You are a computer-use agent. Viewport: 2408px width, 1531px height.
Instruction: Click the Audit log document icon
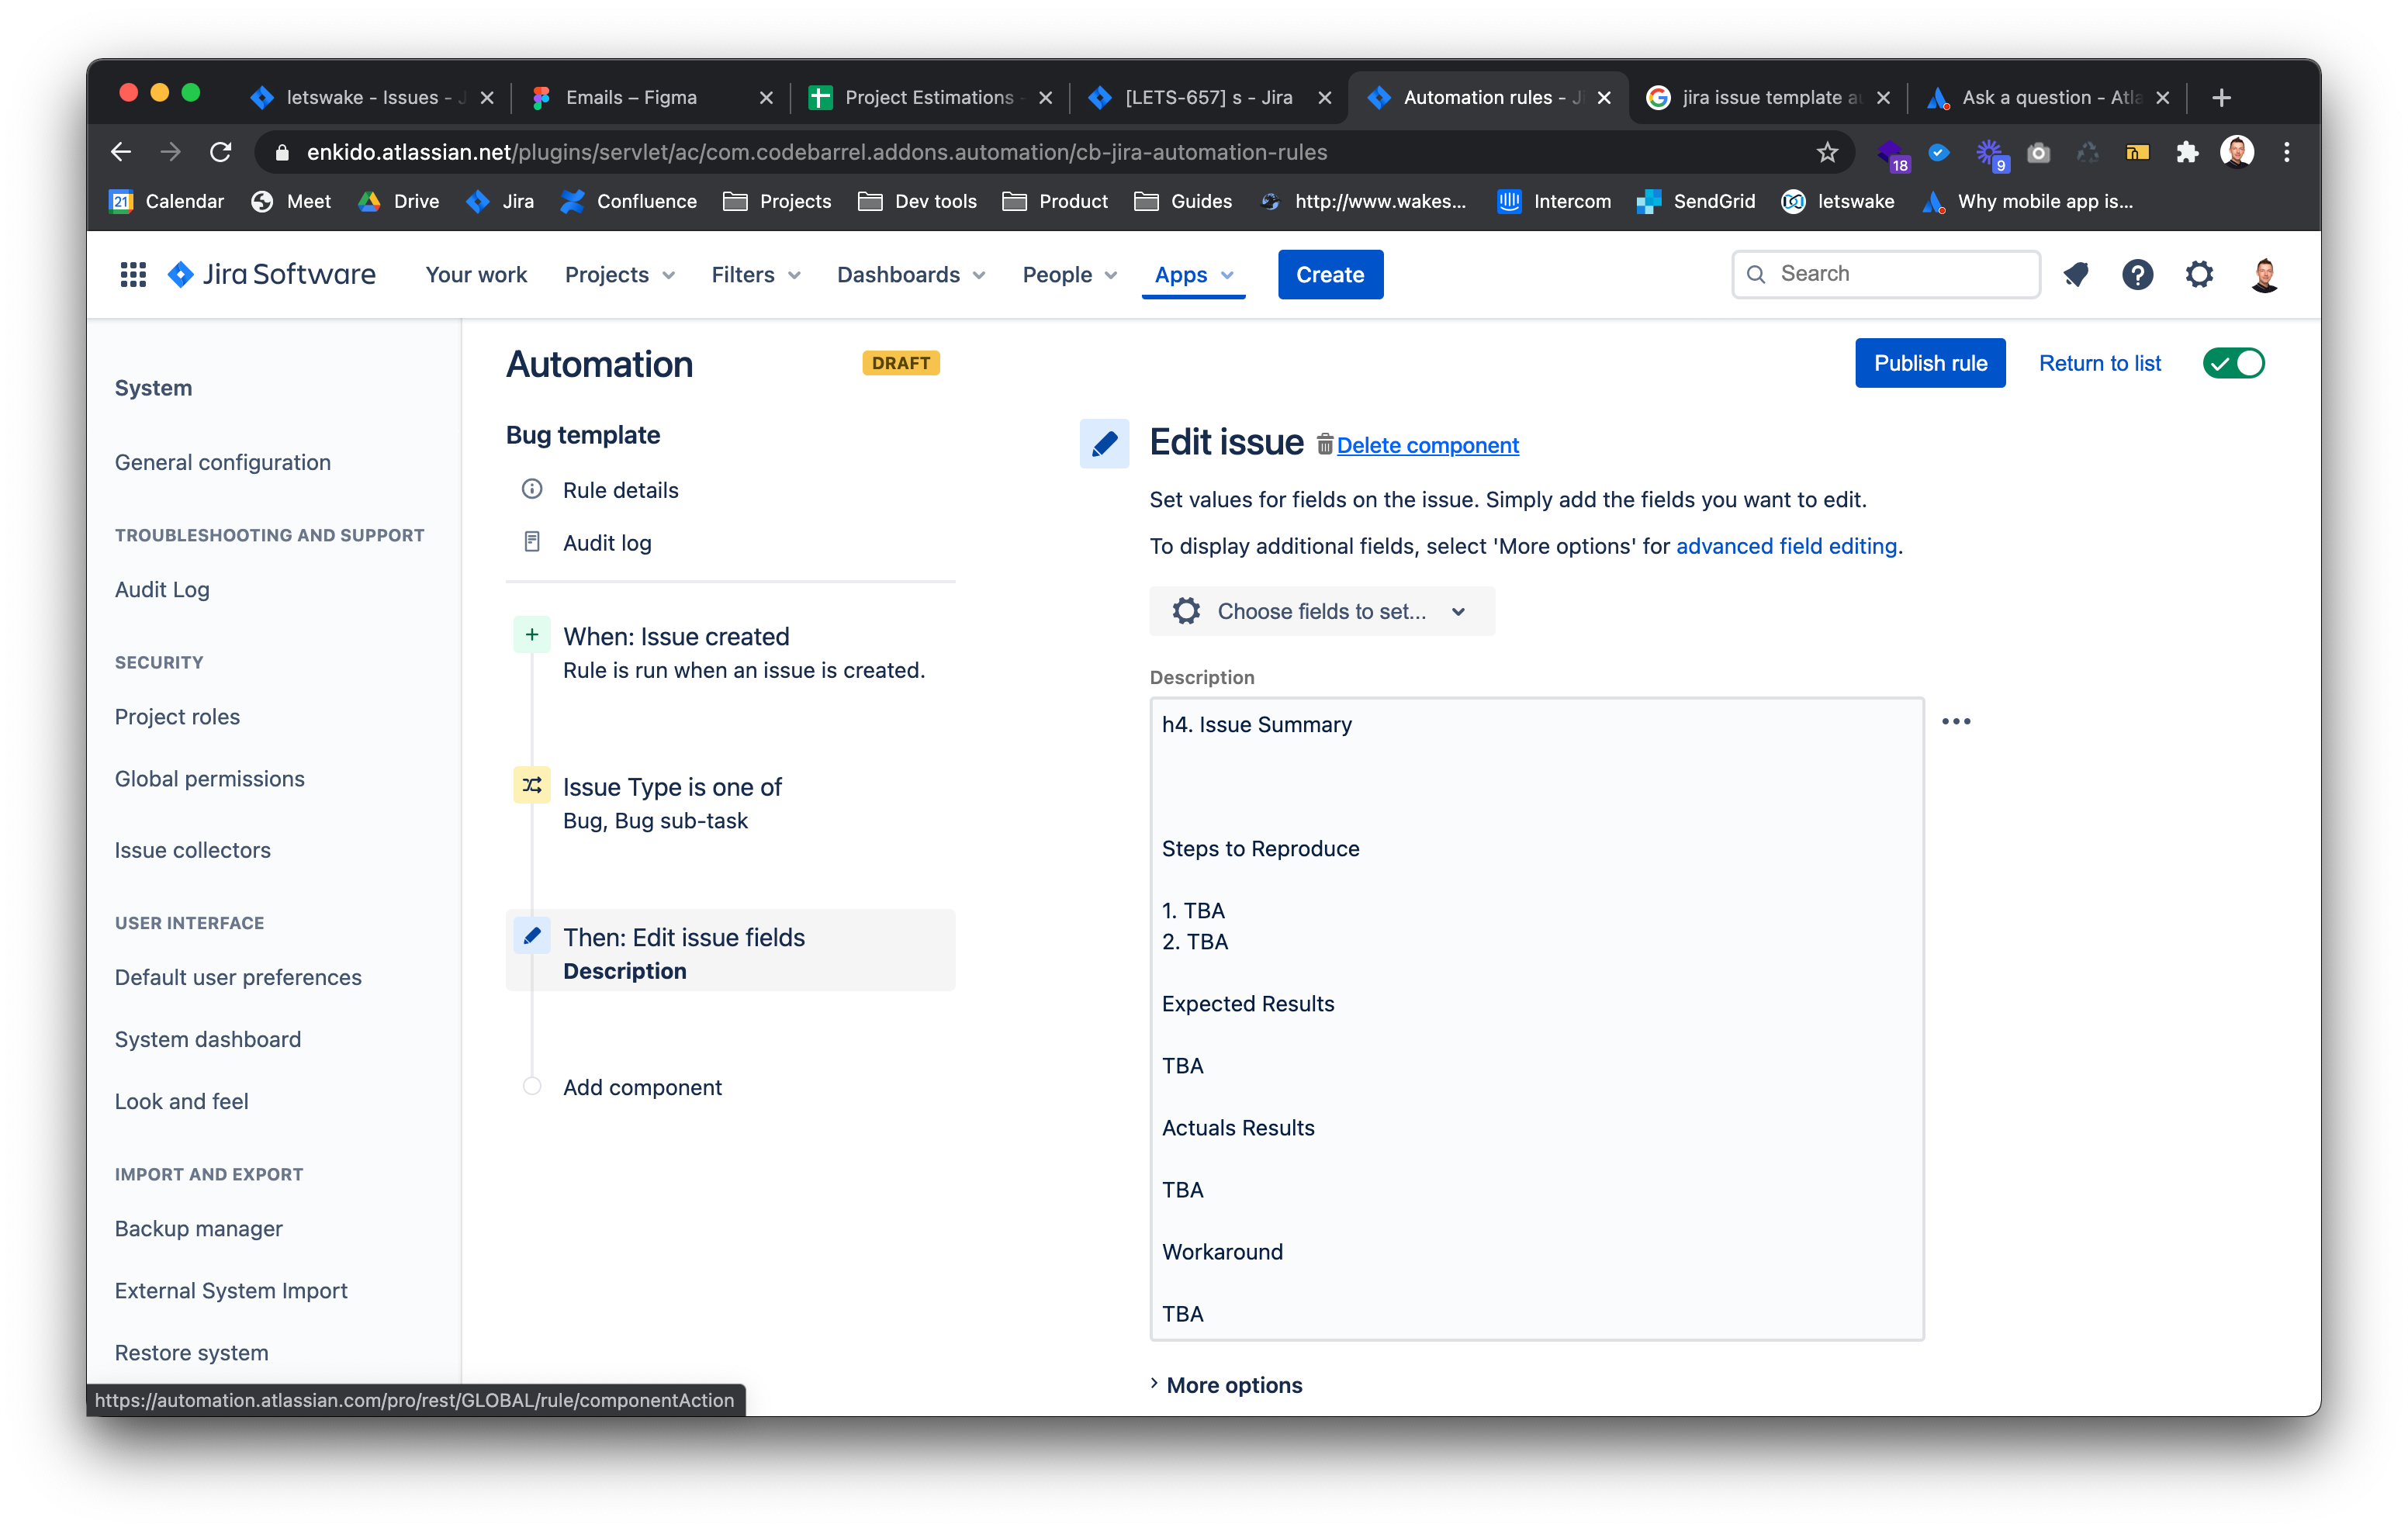(532, 542)
